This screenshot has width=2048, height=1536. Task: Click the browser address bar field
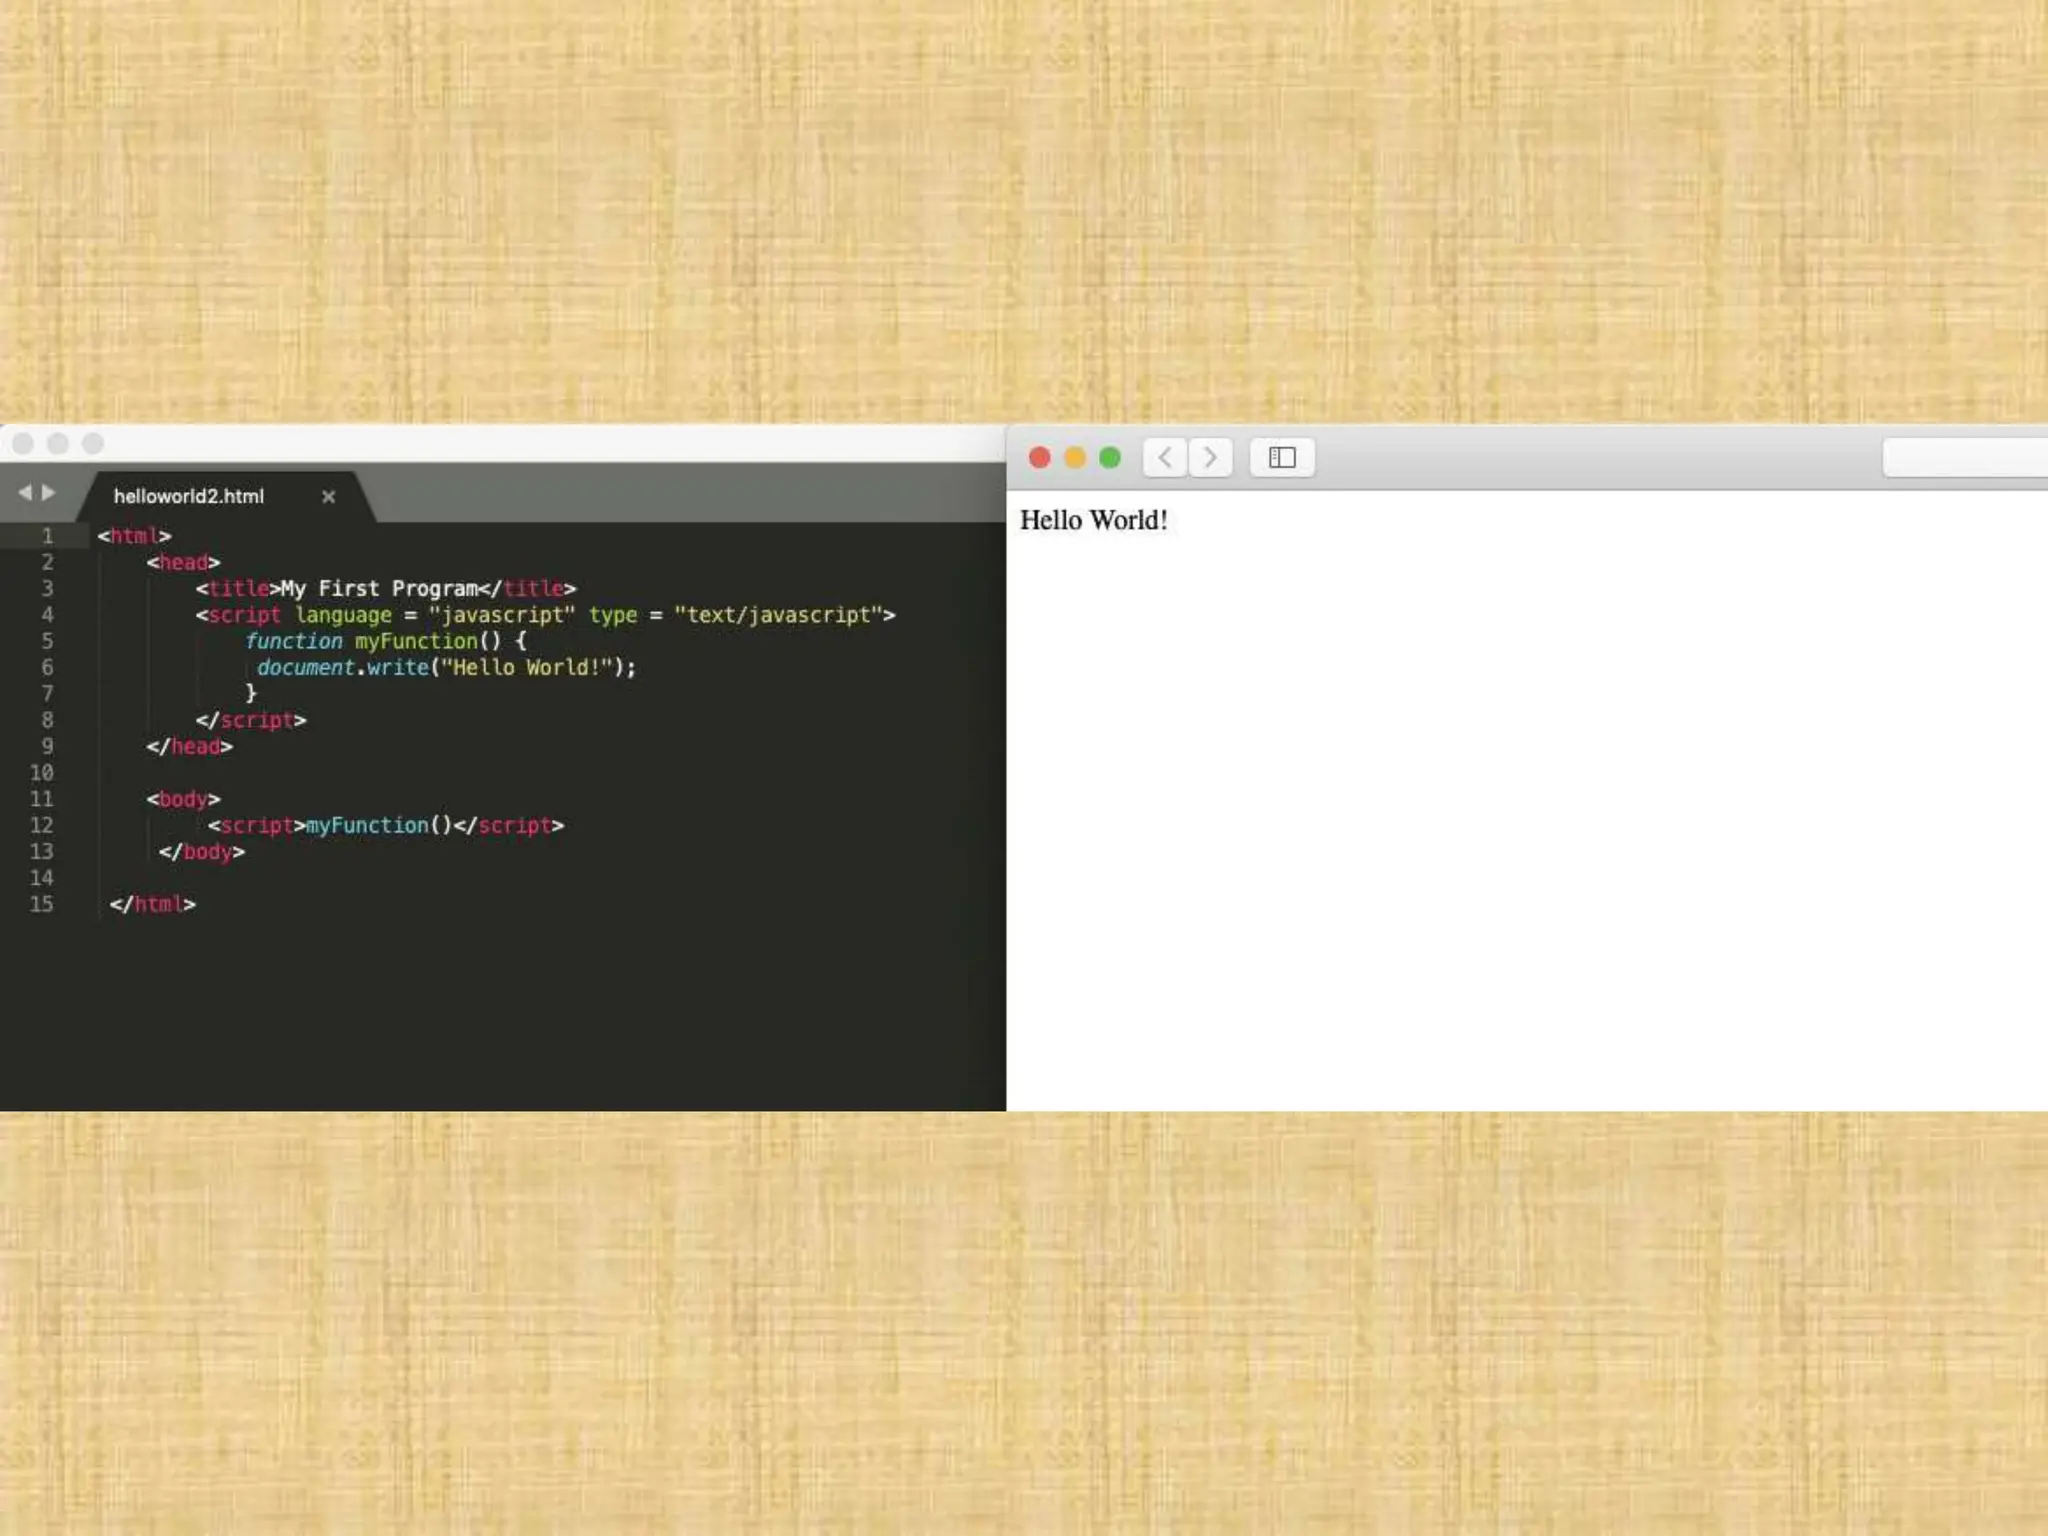click(1965, 457)
